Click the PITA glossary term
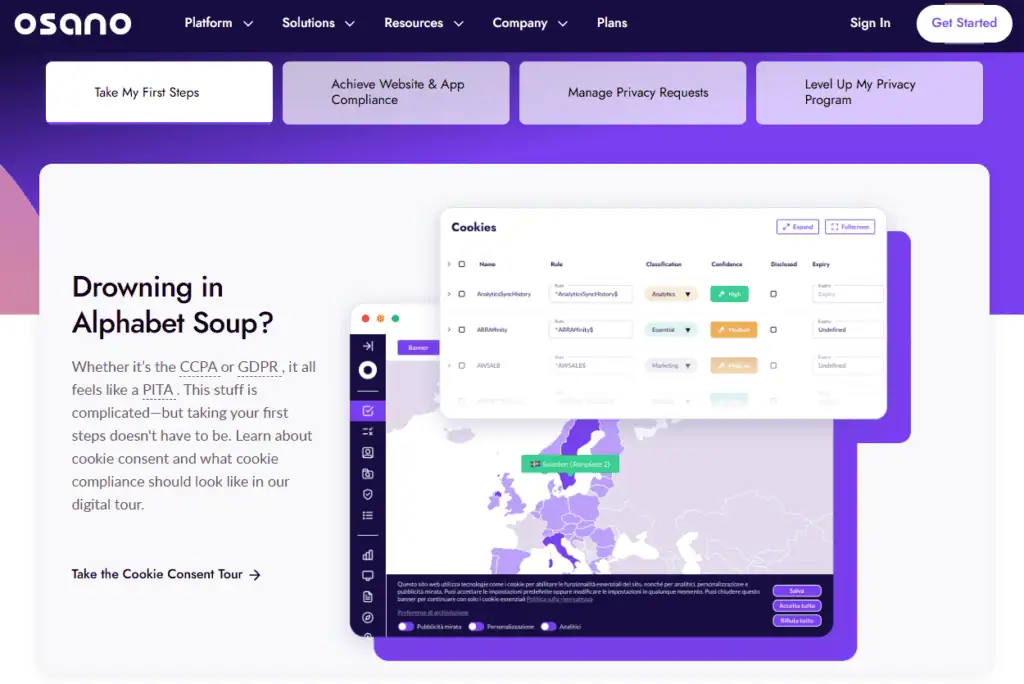The height and width of the screenshot is (684, 1024). click(158, 390)
